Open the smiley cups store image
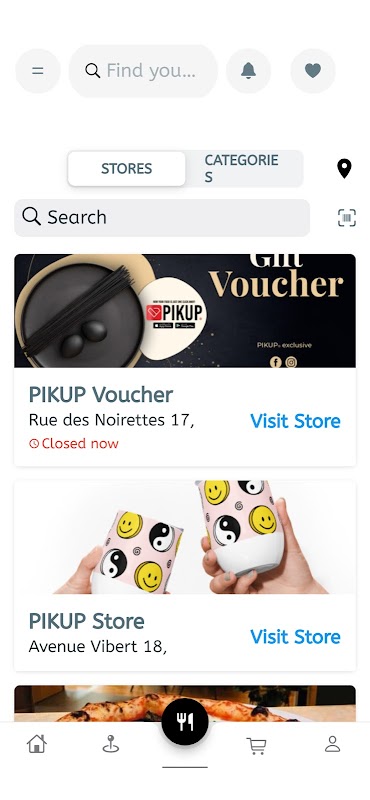 click(x=185, y=537)
